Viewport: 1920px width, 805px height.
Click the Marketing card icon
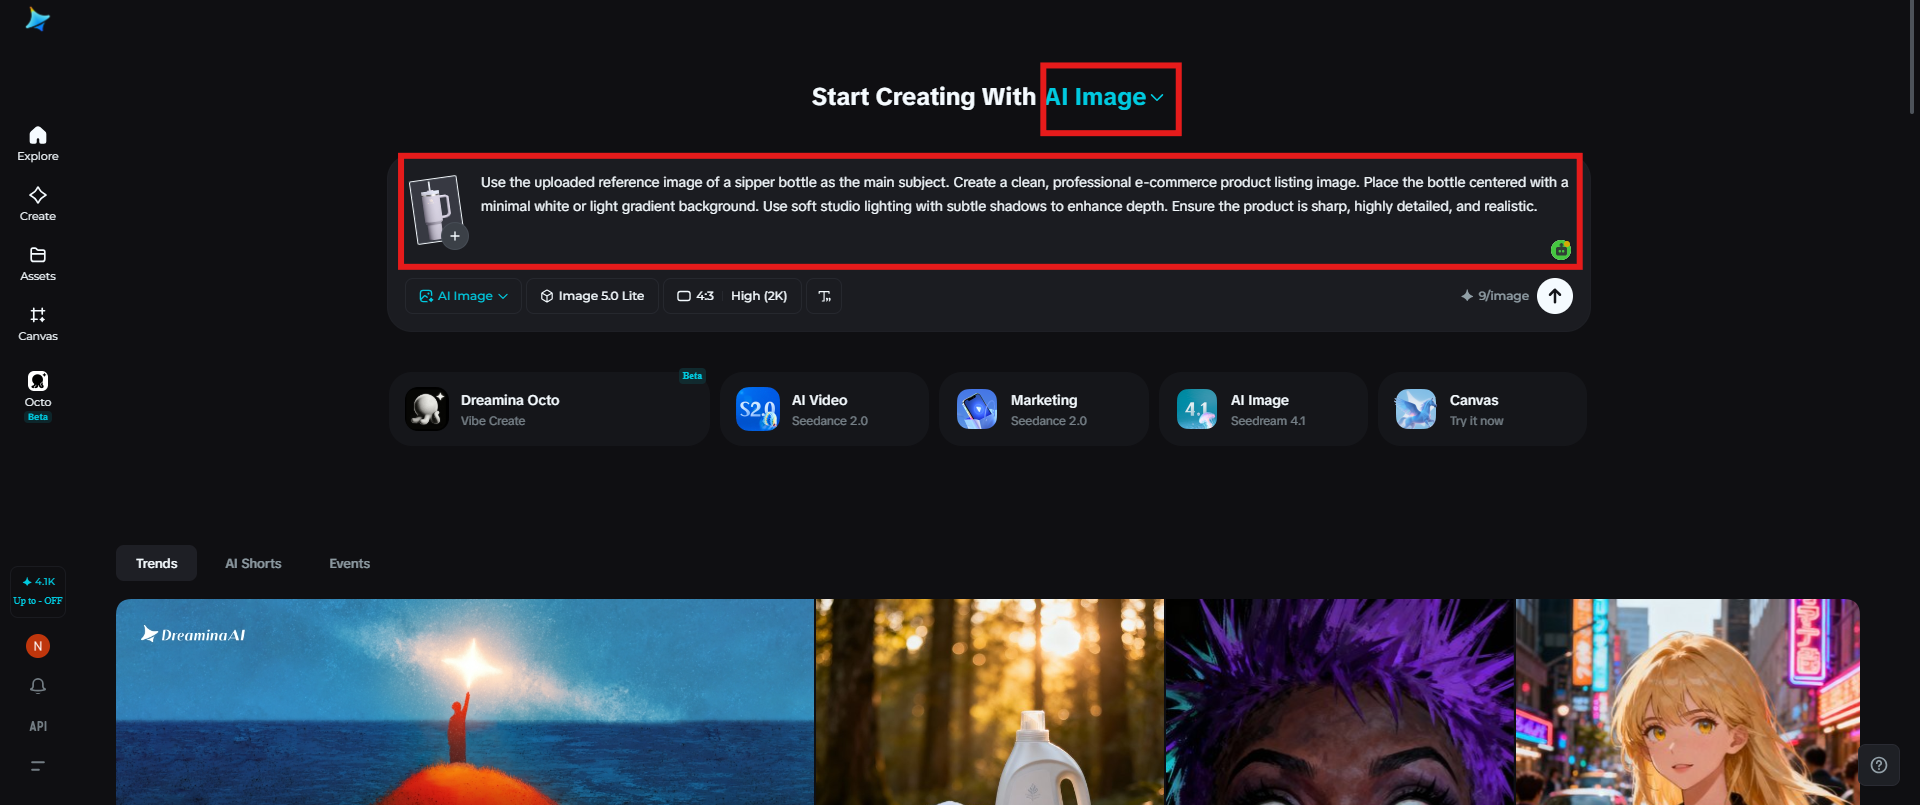click(977, 409)
